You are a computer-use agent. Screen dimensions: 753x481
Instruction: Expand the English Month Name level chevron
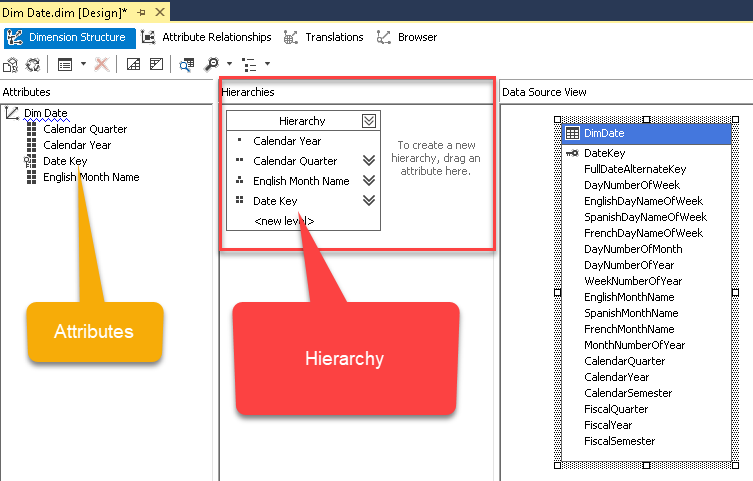[x=369, y=181]
